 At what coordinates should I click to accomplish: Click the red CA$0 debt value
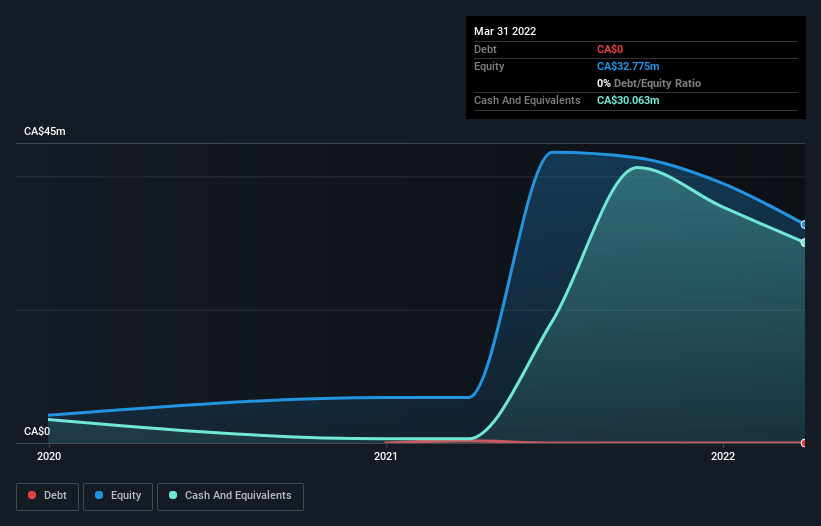pos(610,49)
